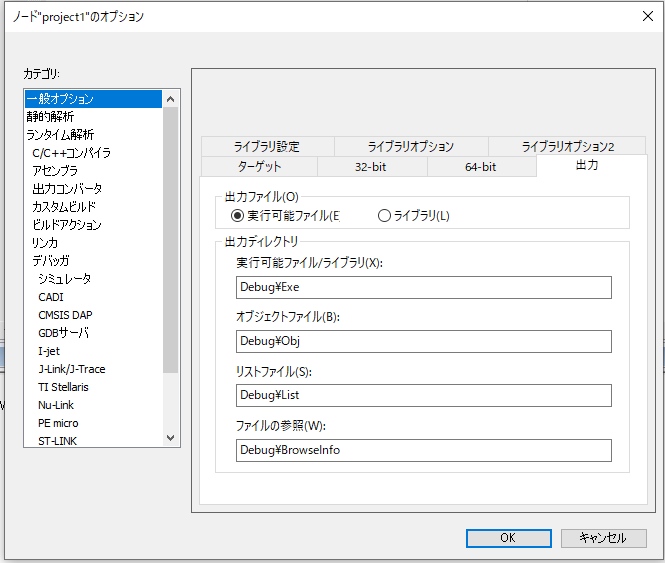Switch to 64-bit tab

(x=481, y=166)
